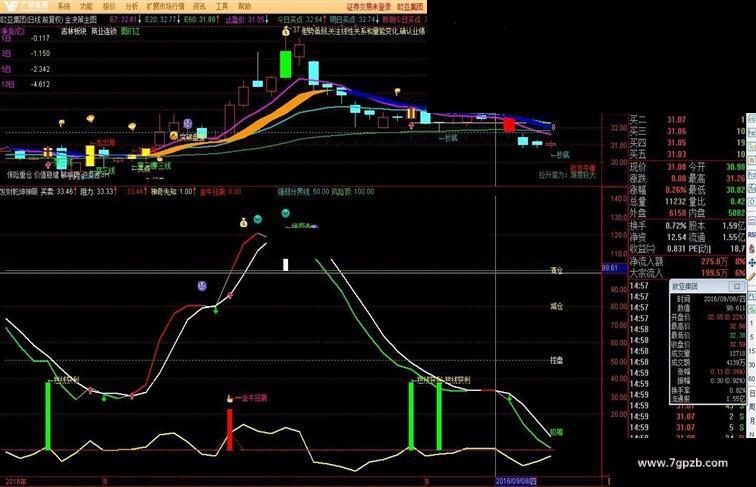Click the green 图们江 tag

coord(130,31)
